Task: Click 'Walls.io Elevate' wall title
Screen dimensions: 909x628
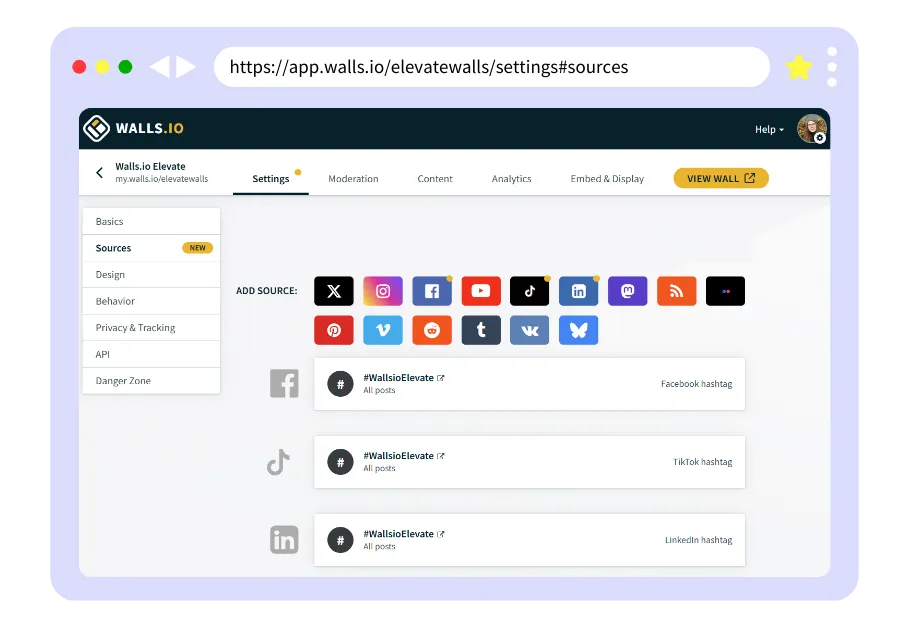Action: click(x=150, y=166)
